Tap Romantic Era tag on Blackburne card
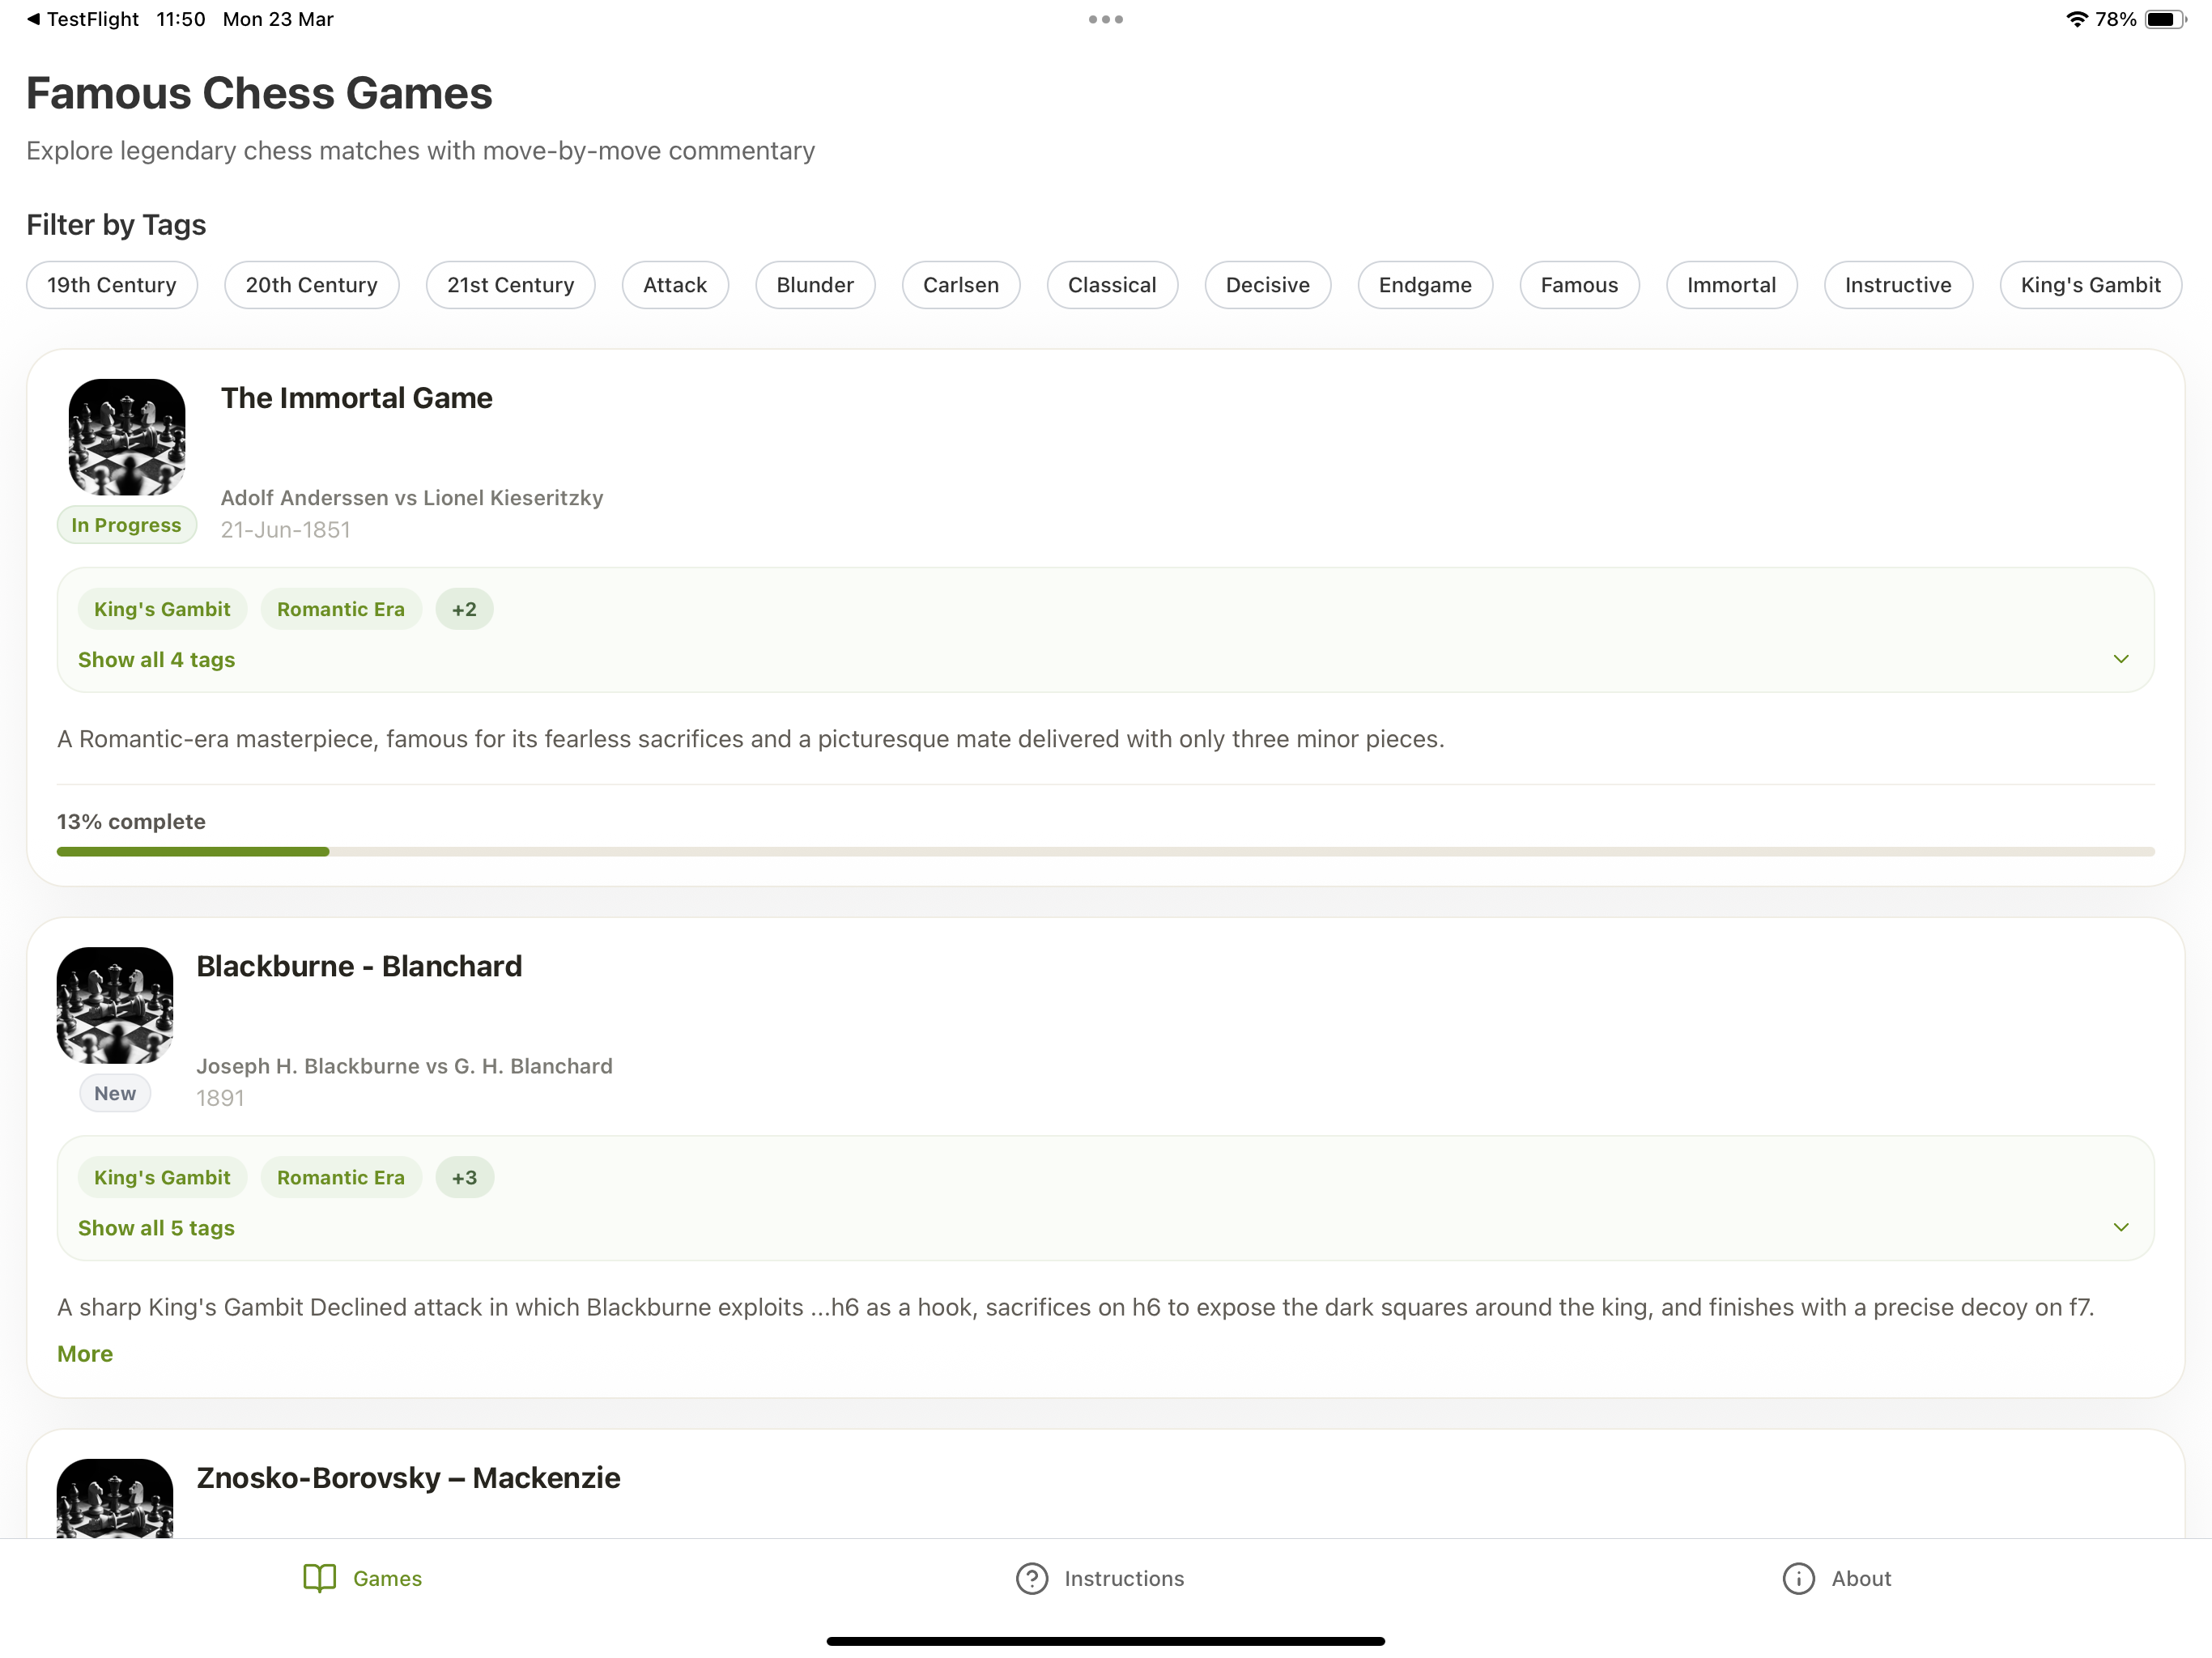Image resolution: width=2212 pixels, height=1658 pixels. pyautogui.click(x=341, y=1177)
